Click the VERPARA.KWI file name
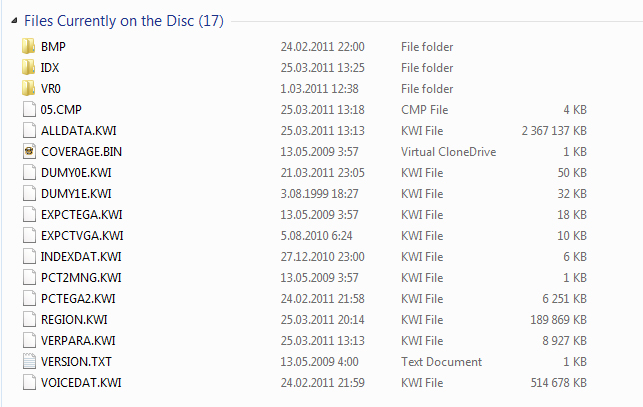Screen dimensions: 643x407 tap(78, 340)
